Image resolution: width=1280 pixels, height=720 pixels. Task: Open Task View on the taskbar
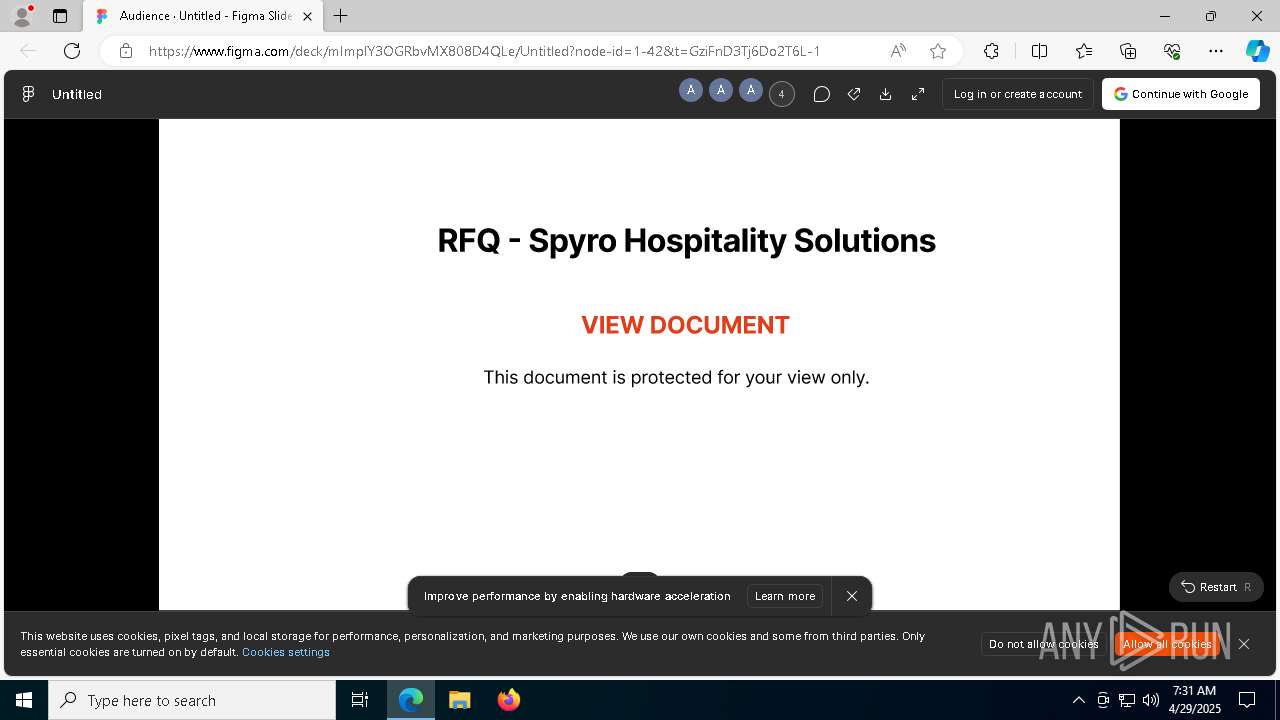(360, 700)
